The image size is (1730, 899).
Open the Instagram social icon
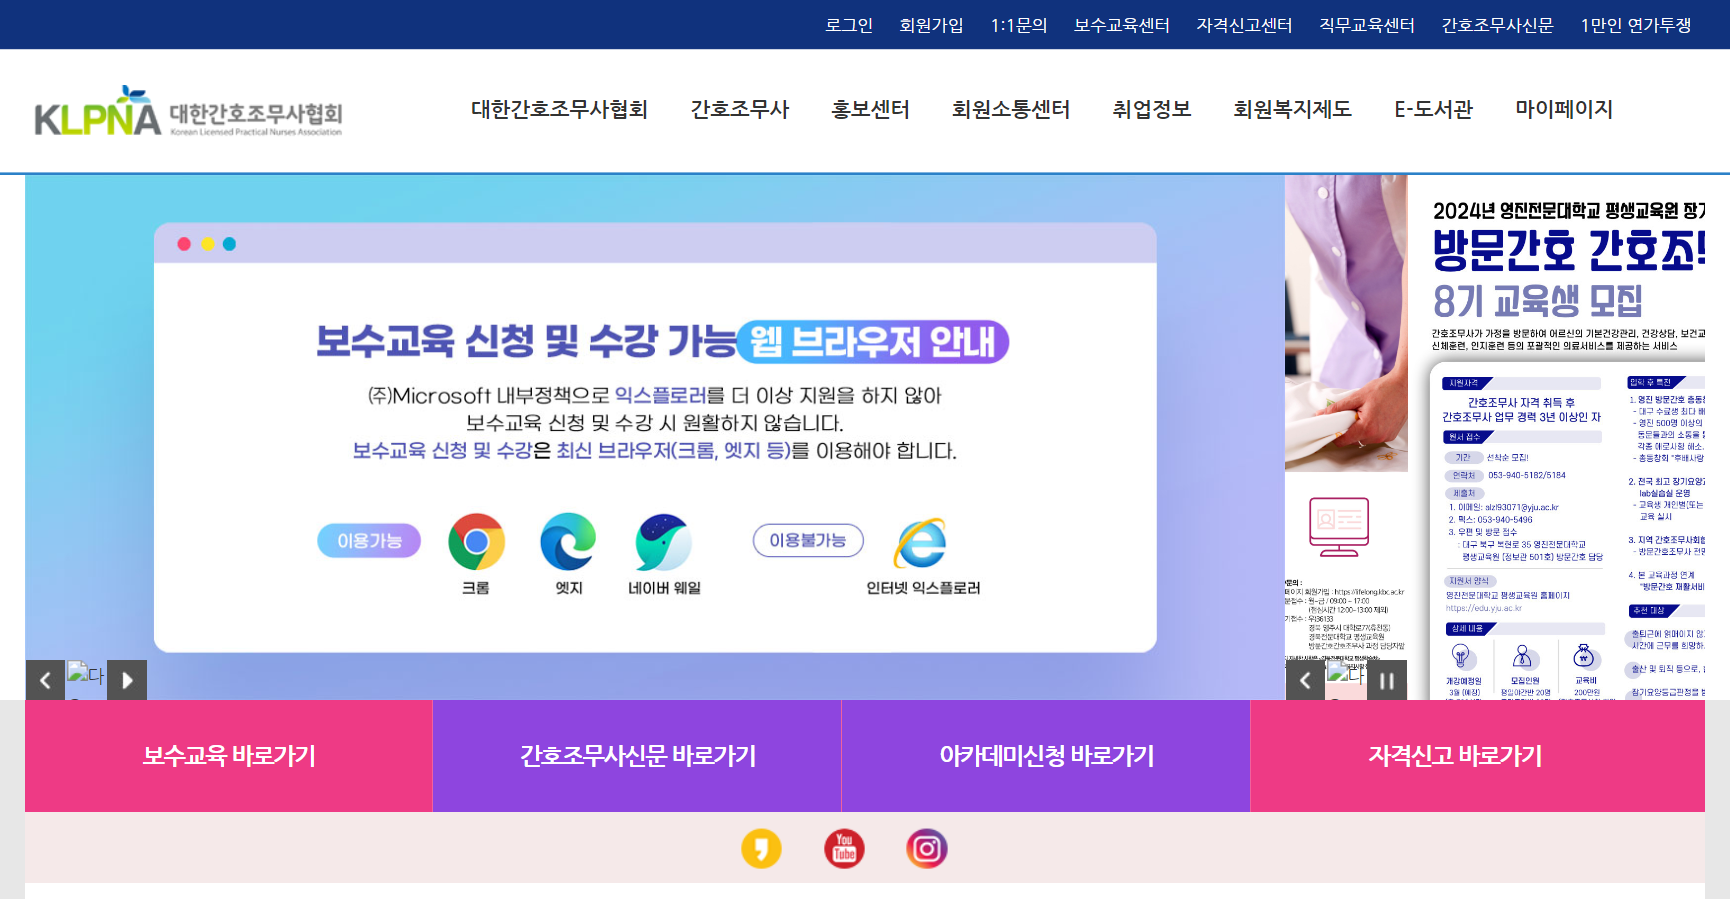tap(927, 849)
